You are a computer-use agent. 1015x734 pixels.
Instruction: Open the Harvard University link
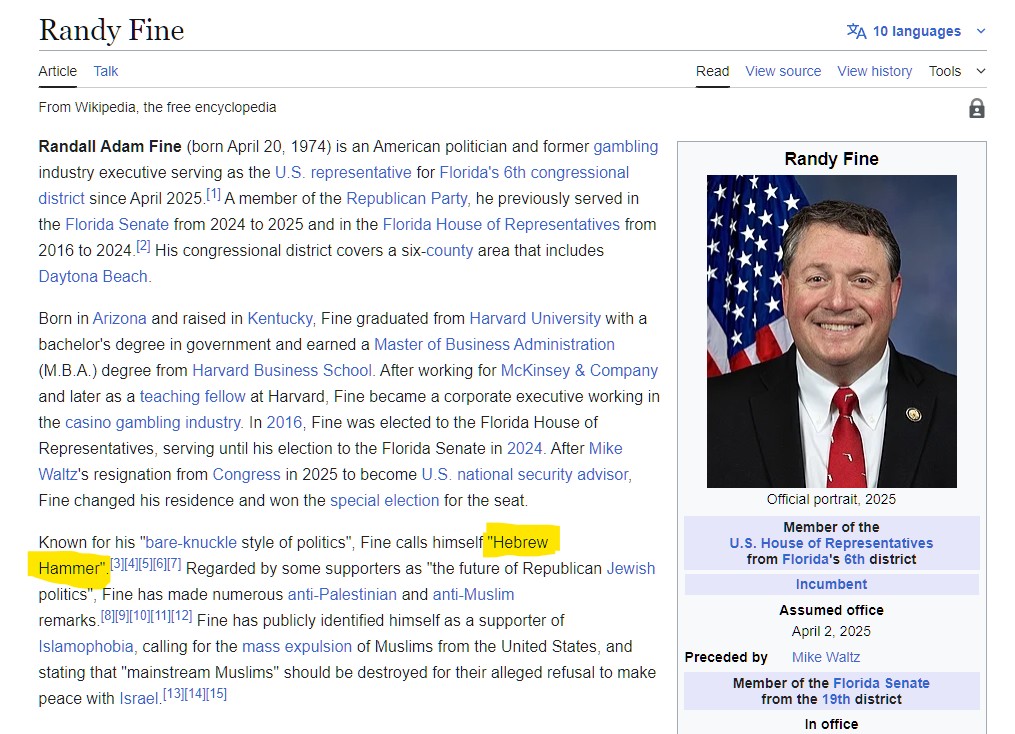pyautogui.click(x=535, y=319)
